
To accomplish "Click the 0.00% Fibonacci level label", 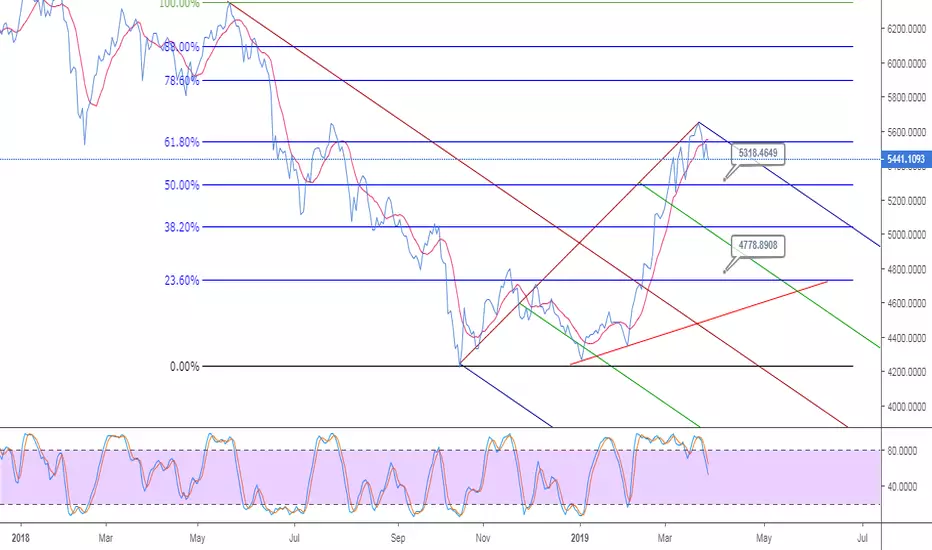I will [x=184, y=367].
